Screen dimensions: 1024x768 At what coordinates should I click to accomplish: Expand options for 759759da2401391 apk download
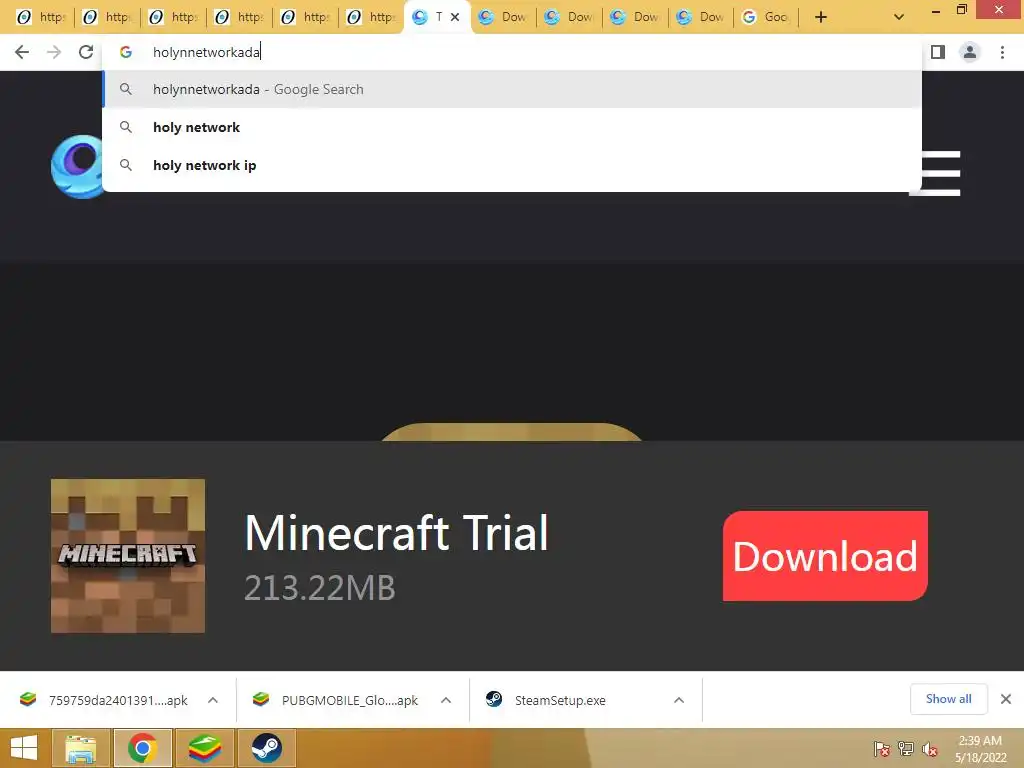click(213, 700)
